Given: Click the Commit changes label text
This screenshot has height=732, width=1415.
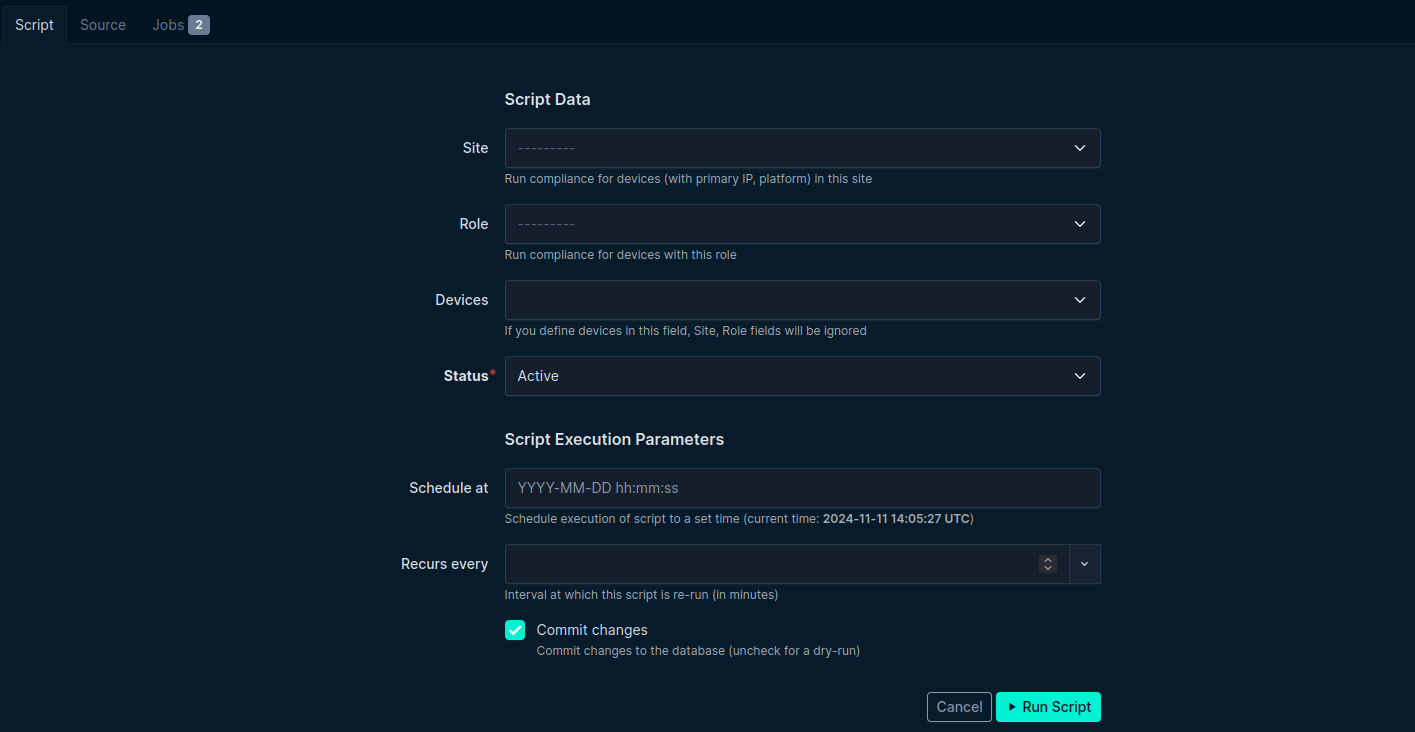Looking at the screenshot, I should pyautogui.click(x=592, y=630).
